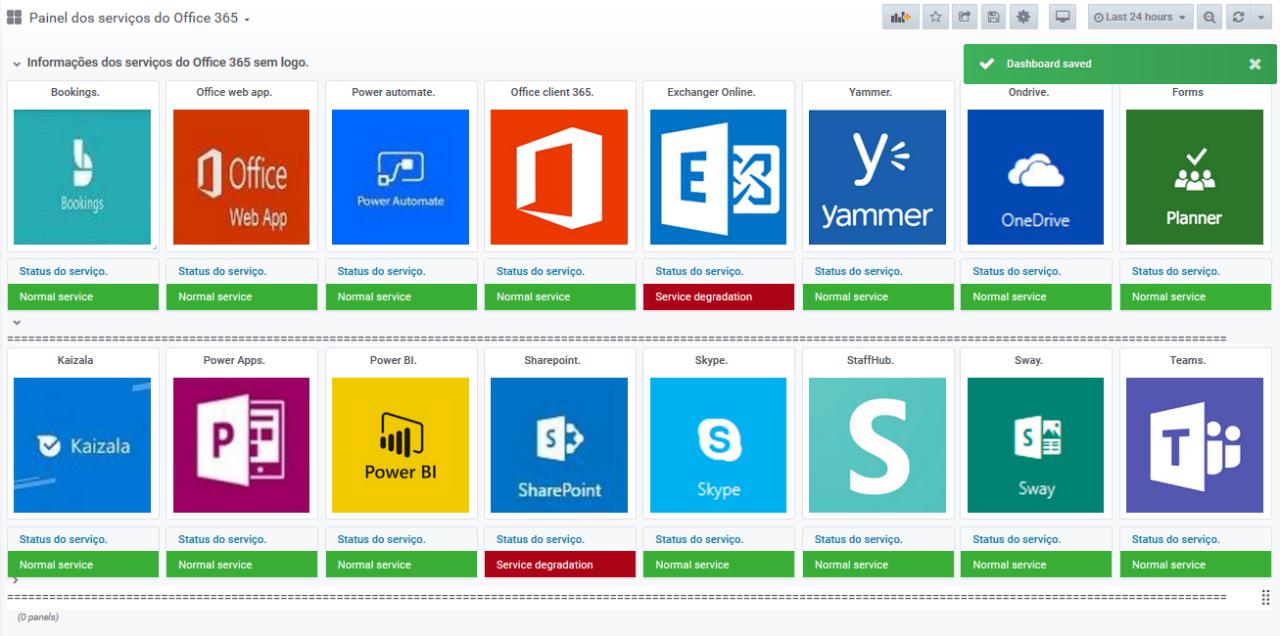This screenshot has width=1280, height=636.
Task: Click Normal service status under Yammer
Action: pyautogui.click(x=877, y=297)
